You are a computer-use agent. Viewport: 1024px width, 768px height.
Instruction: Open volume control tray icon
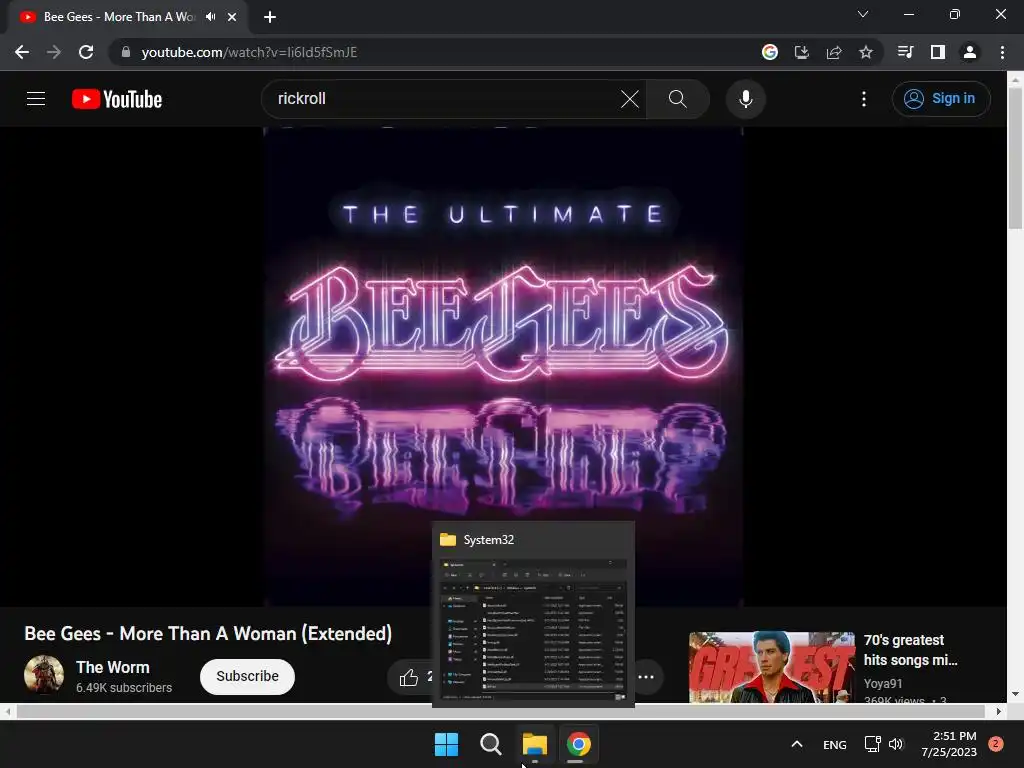[x=896, y=744]
